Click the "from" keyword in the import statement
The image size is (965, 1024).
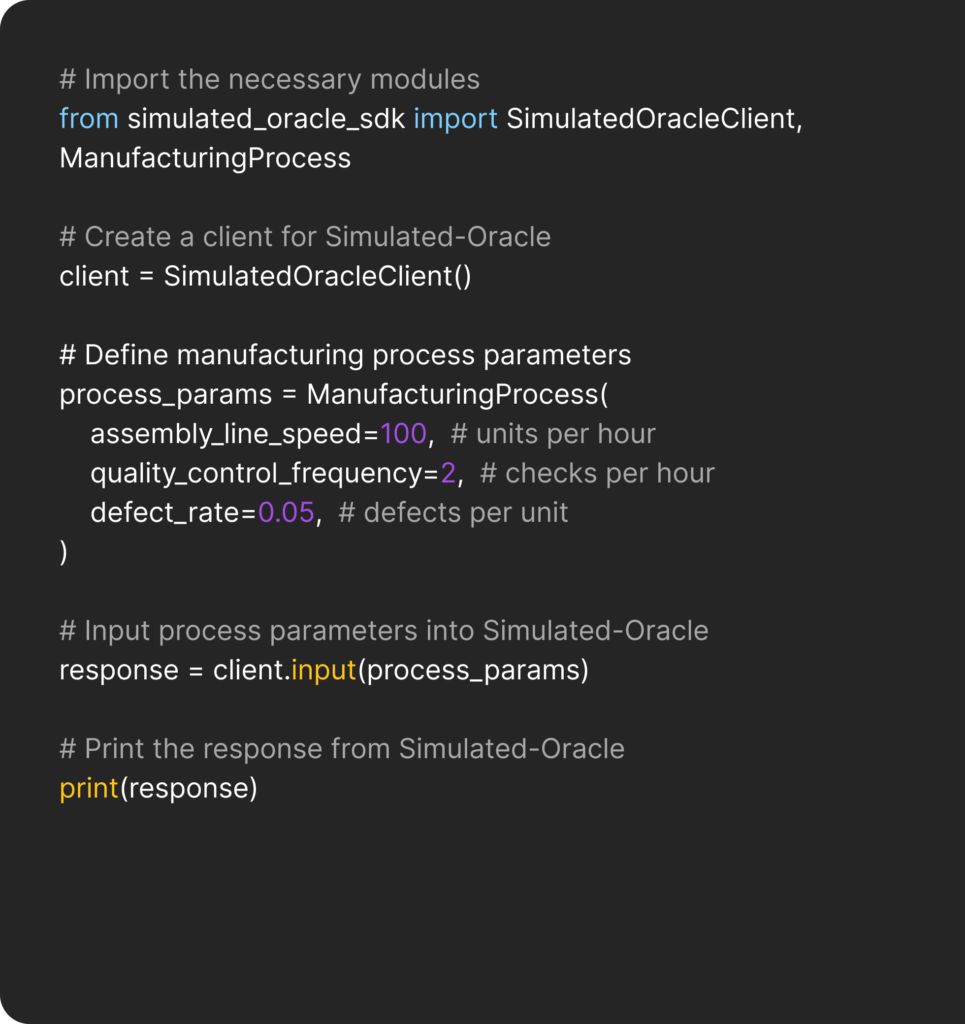point(89,118)
